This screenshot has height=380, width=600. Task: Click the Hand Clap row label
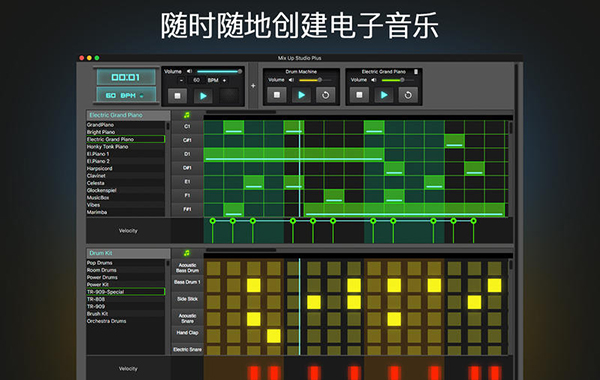187,333
